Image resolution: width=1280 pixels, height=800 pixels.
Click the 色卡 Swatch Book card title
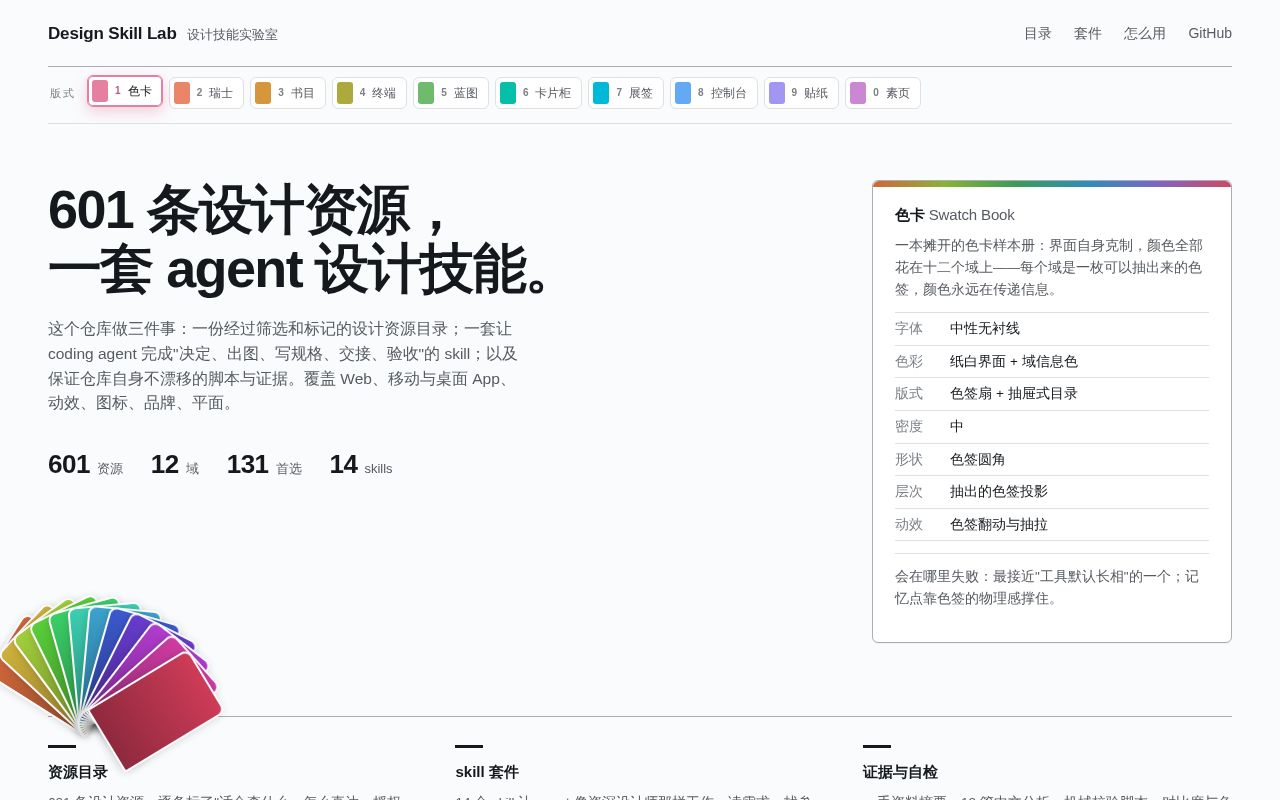coord(955,215)
